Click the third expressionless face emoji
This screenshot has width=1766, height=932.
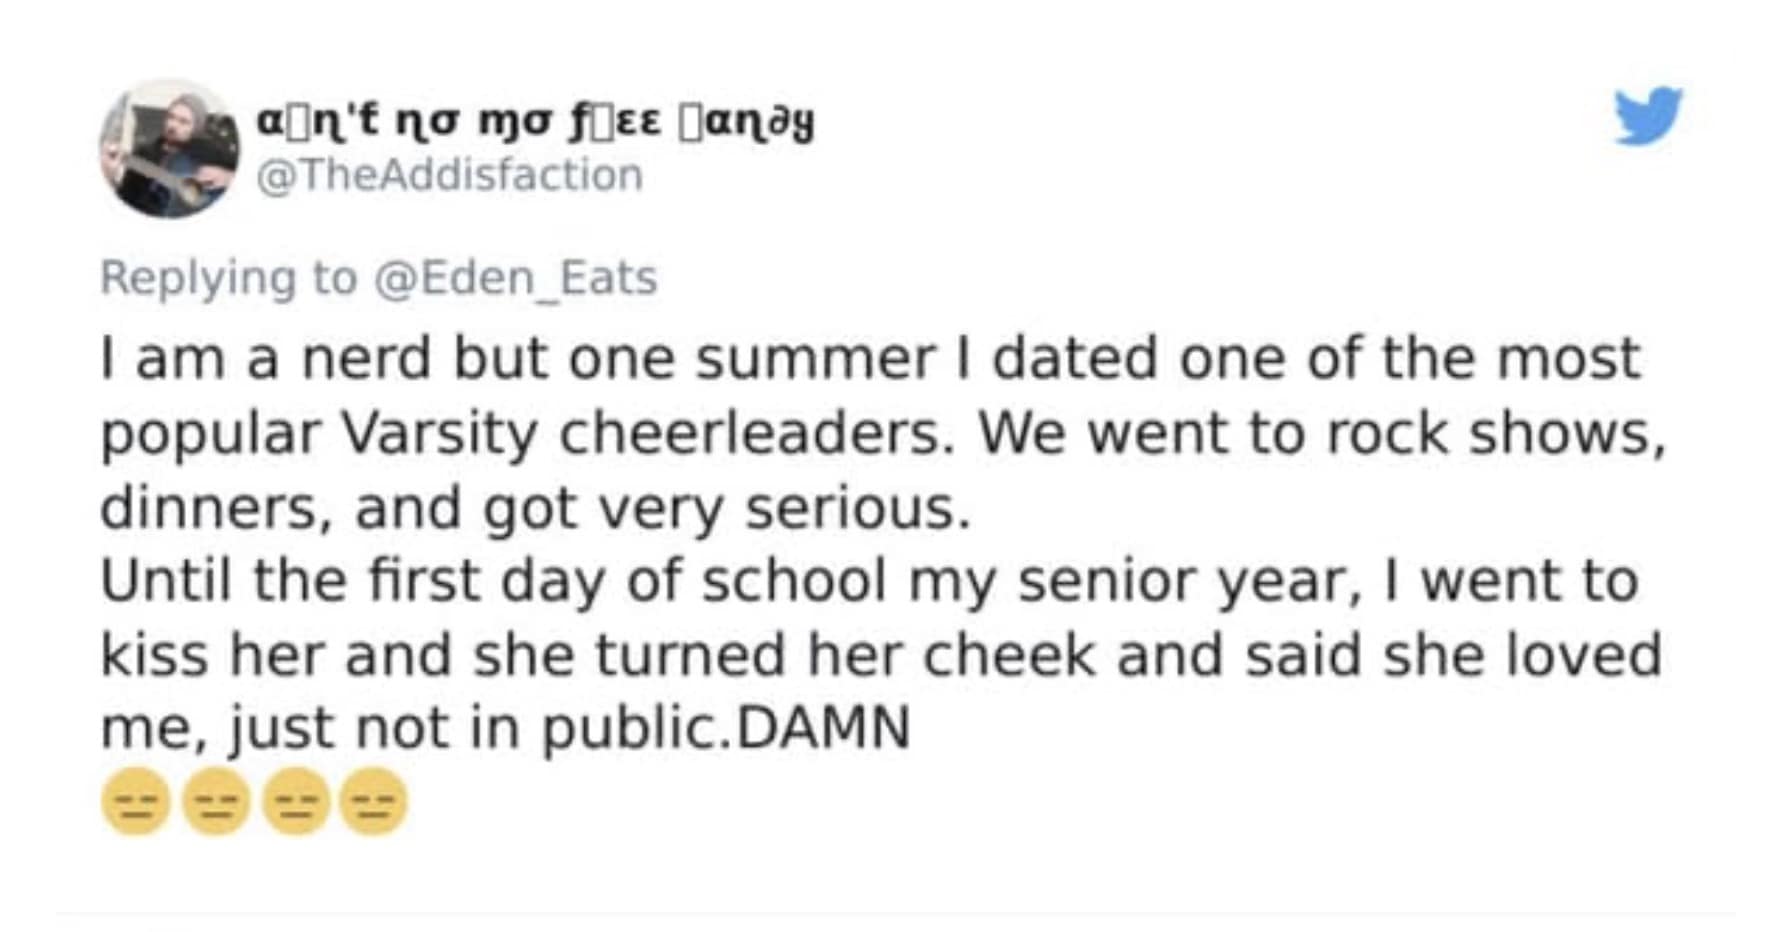(295, 801)
